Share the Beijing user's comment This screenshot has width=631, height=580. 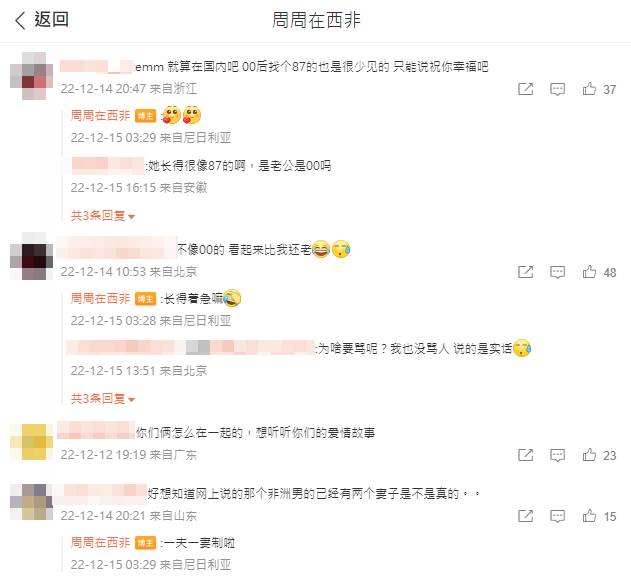coord(526,272)
